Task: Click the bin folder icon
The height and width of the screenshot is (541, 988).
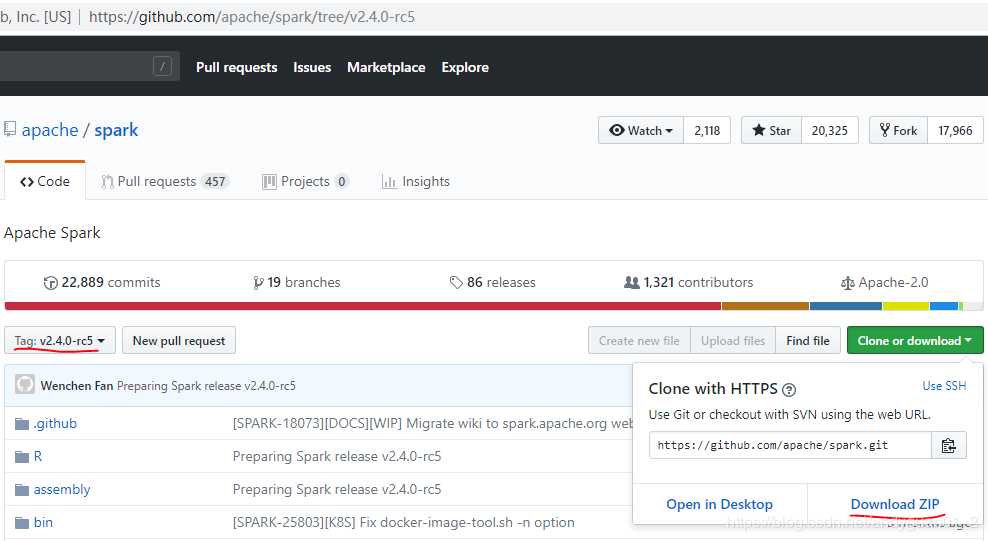Action: (x=22, y=523)
